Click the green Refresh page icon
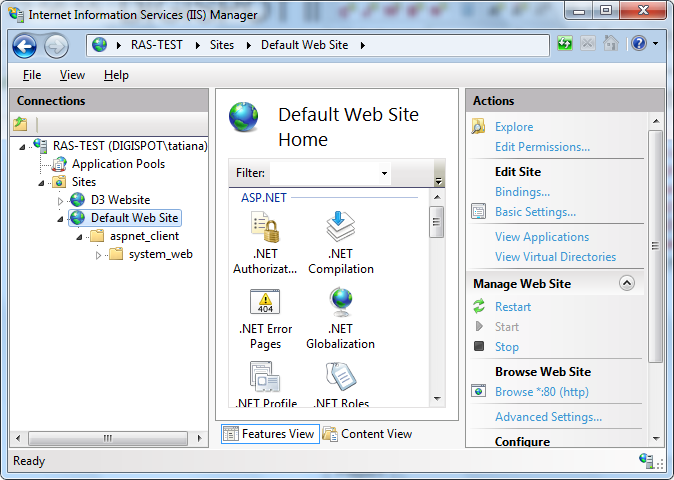Viewport: 674px width, 480px height. 564,44
